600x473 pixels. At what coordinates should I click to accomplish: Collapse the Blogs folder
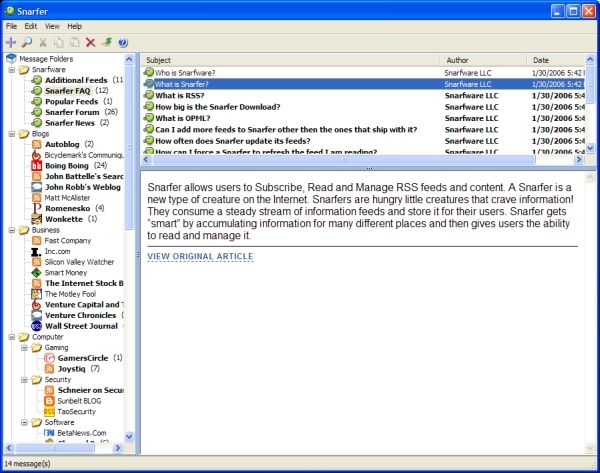[12, 134]
